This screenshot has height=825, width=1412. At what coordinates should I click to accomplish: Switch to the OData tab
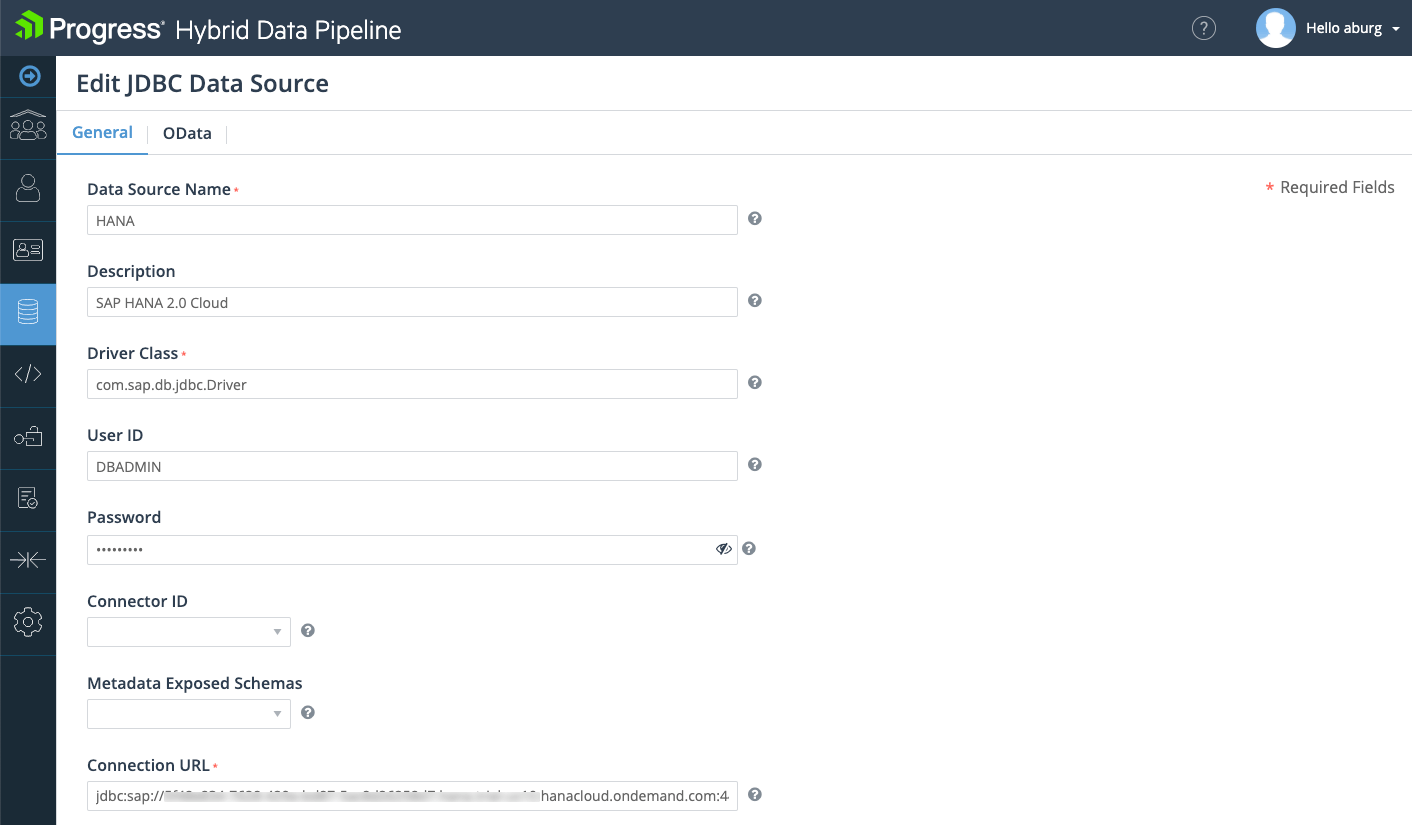187,133
